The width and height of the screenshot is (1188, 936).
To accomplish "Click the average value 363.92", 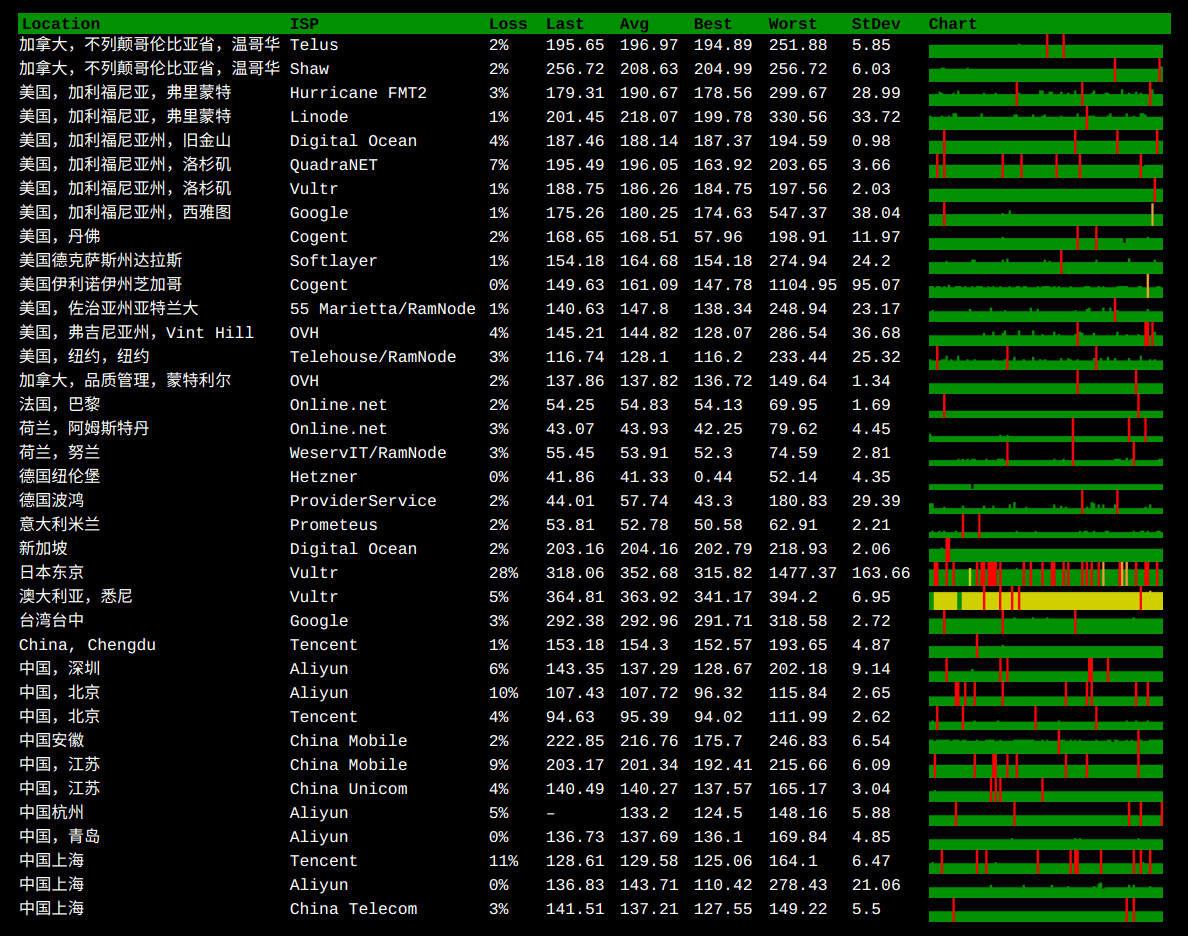I will point(649,597).
